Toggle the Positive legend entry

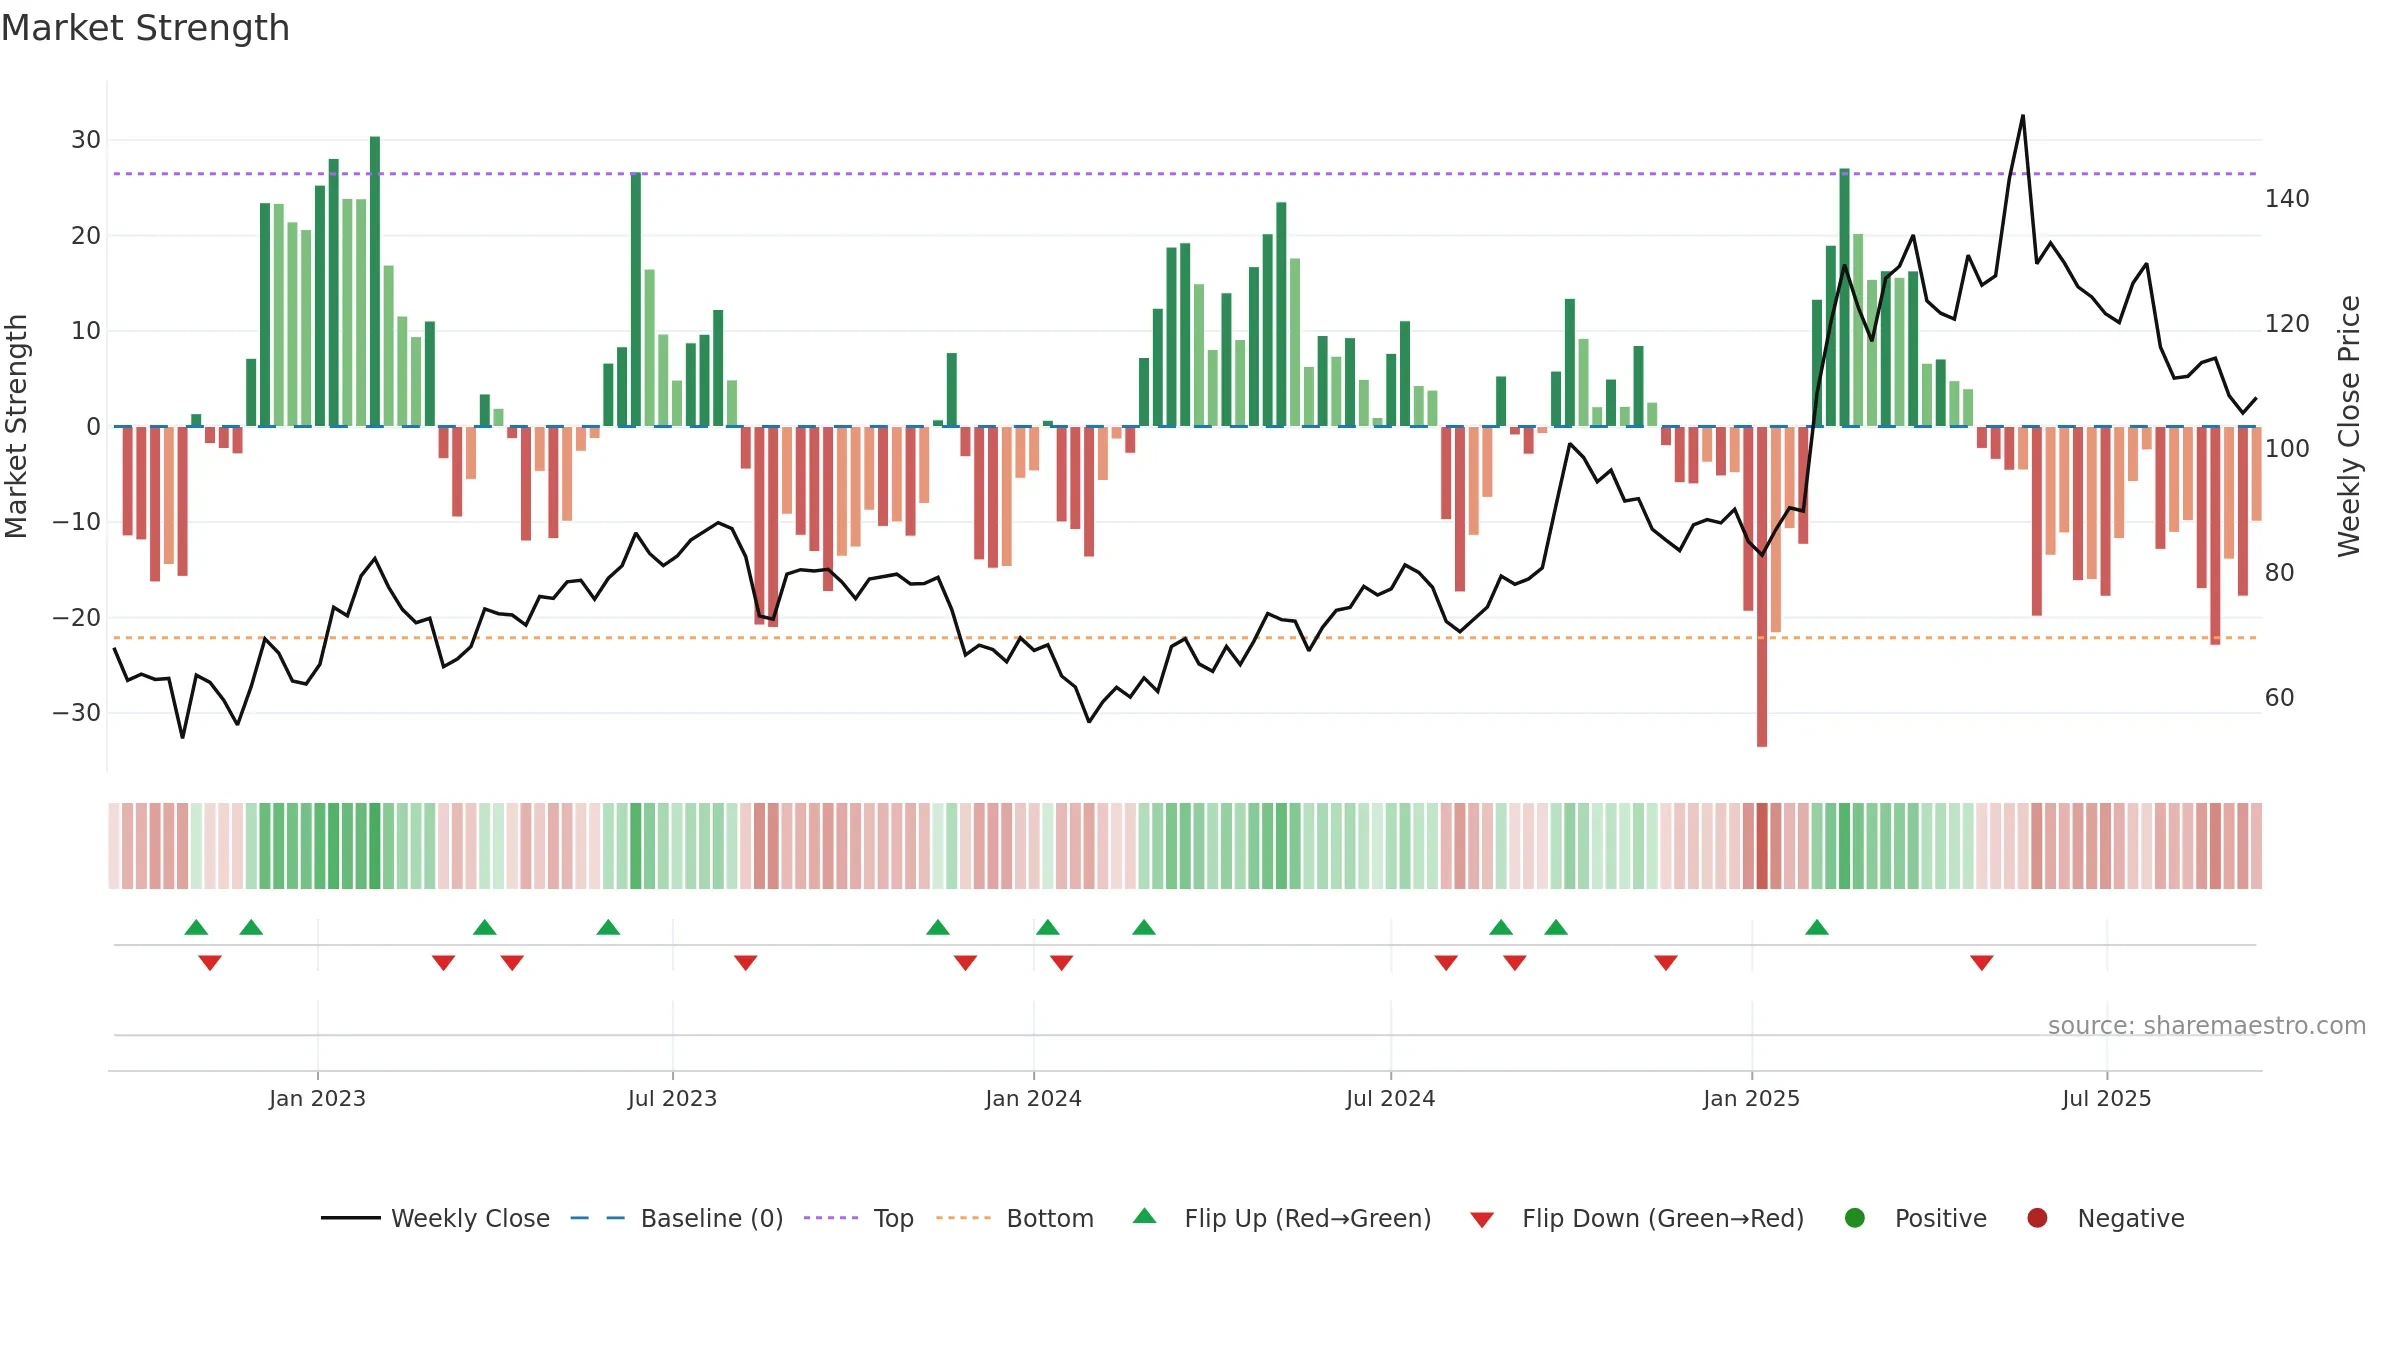click(1915, 1218)
